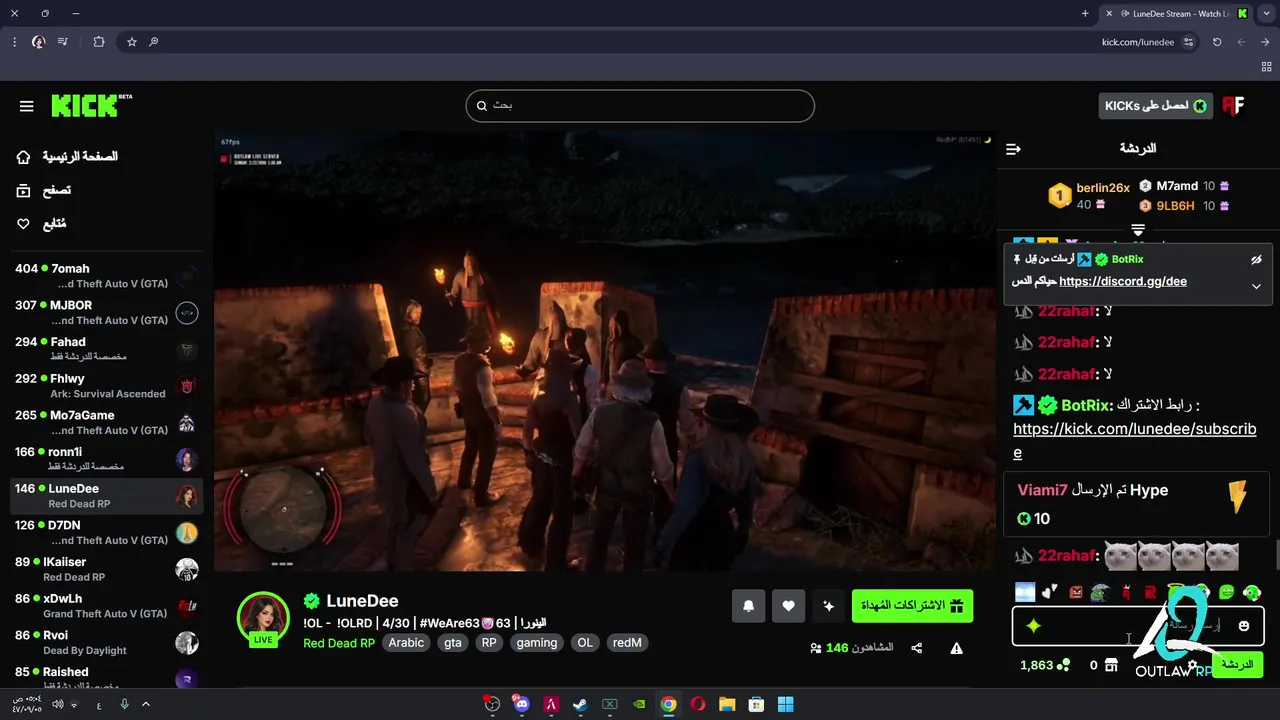Viewport: 1280px width, 720px height.
Task: Select the Arabic tag
Action: coord(406,643)
